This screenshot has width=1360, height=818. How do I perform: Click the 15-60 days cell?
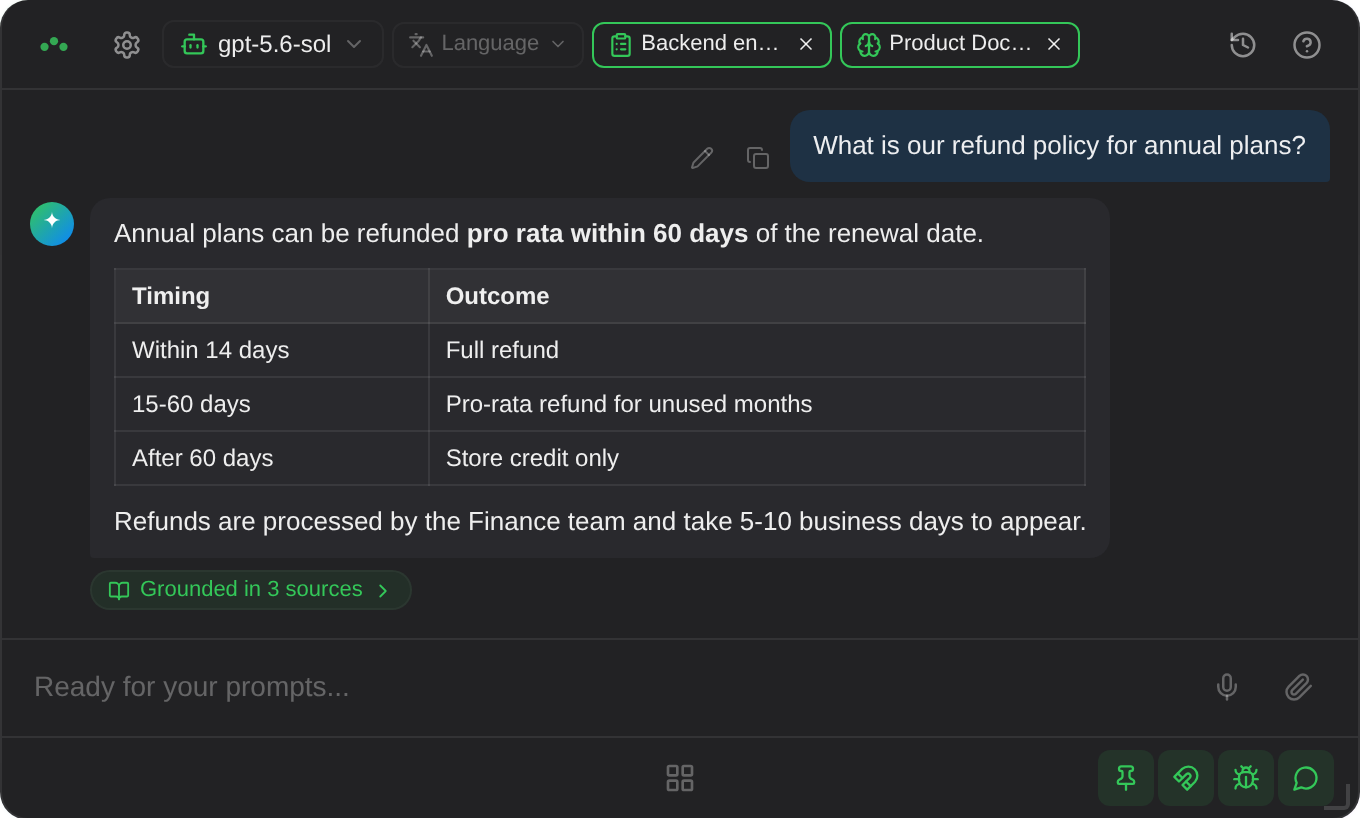coord(272,404)
